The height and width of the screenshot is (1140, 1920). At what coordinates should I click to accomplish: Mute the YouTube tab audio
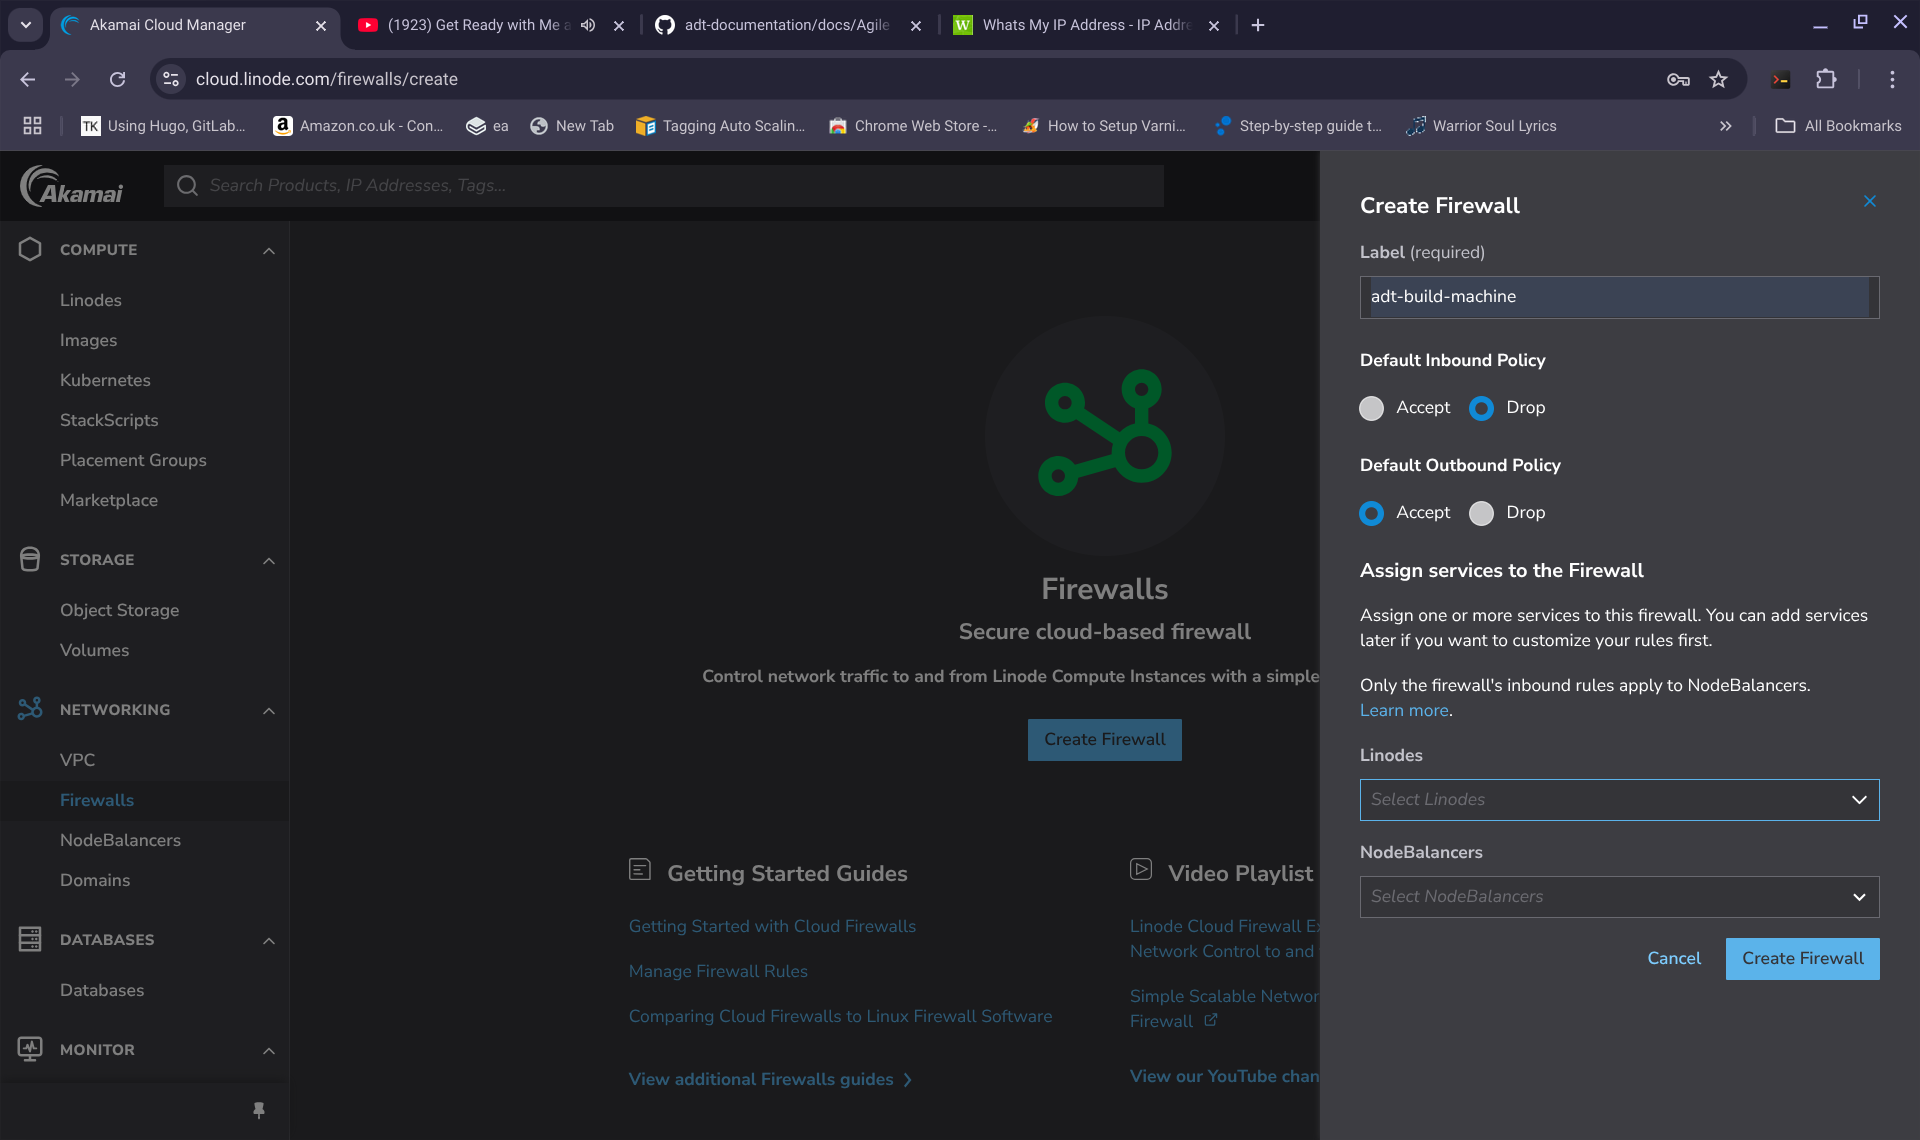coord(588,25)
